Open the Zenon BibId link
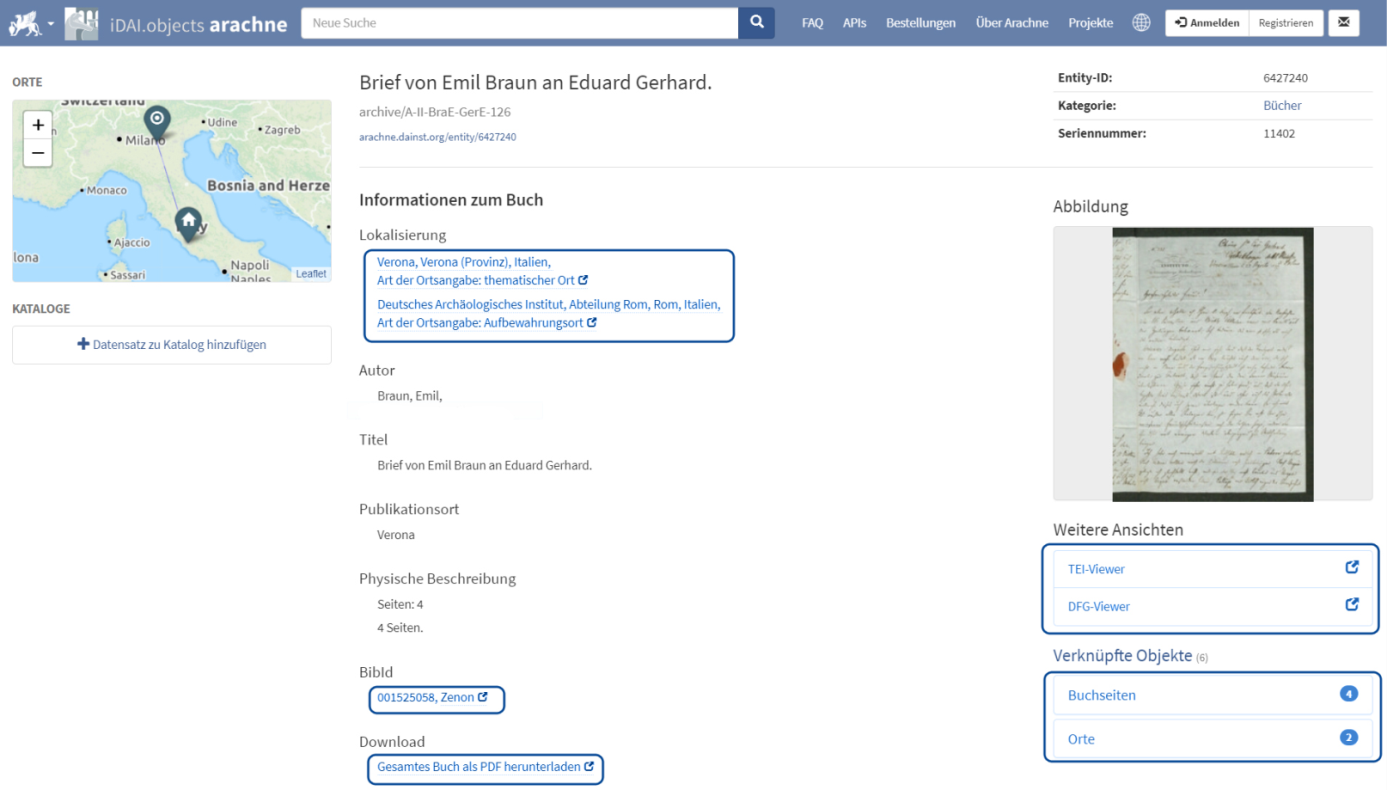 (x=432, y=697)
